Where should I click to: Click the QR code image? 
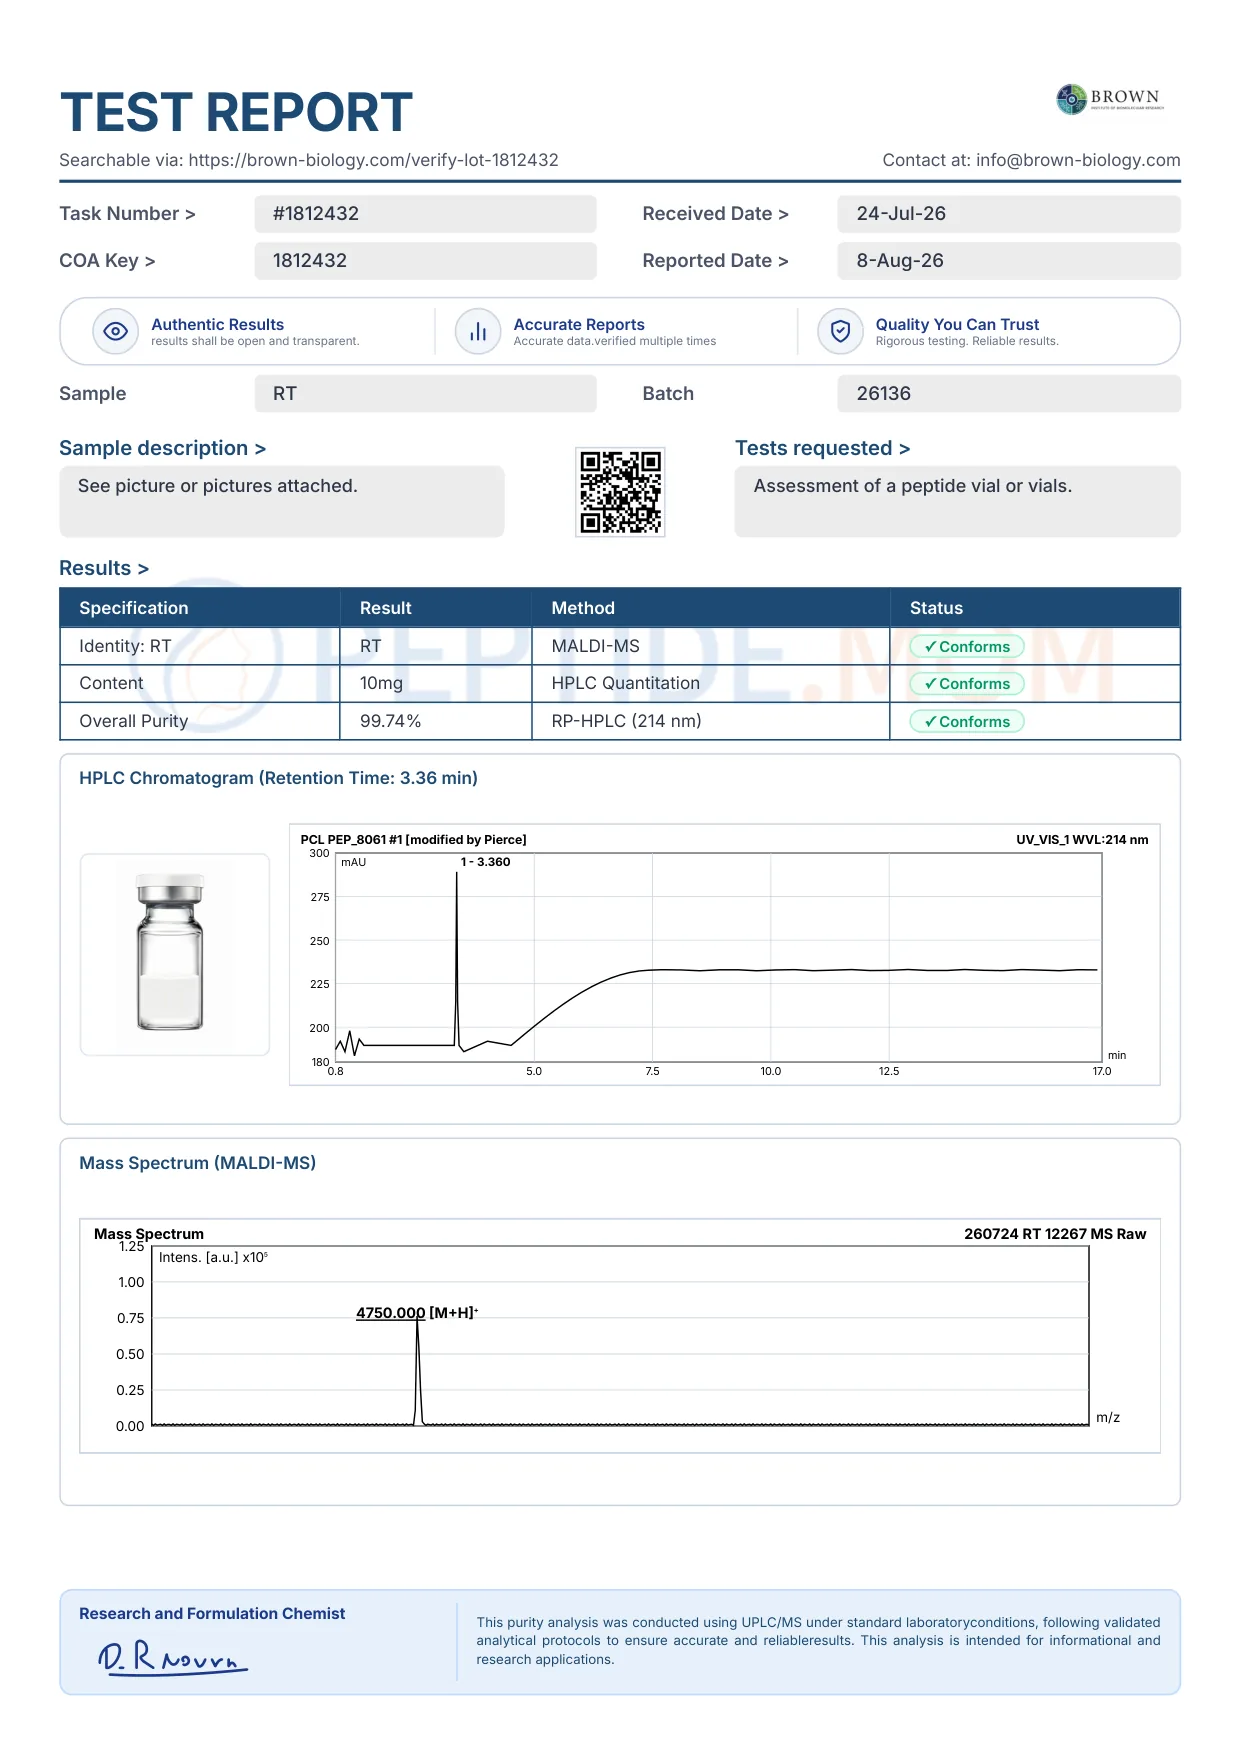click(x=620, y=492)
